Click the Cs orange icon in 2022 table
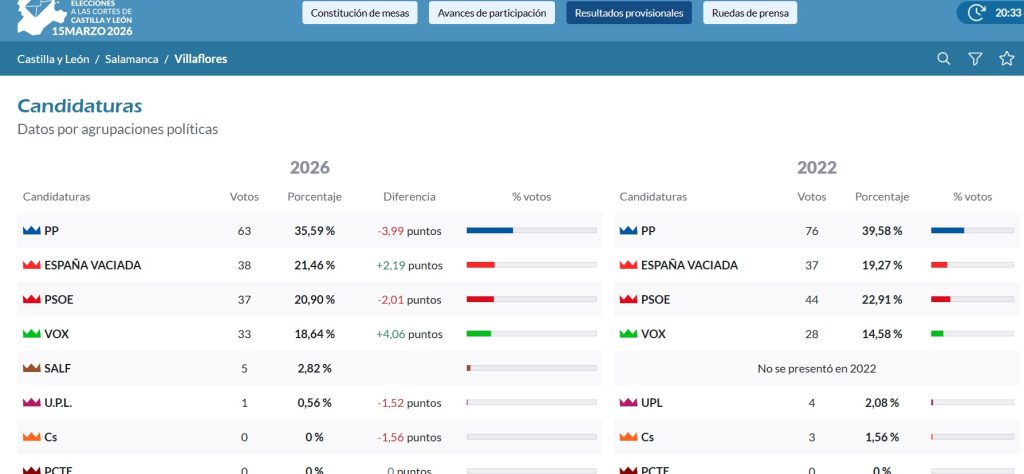 tap(628, 437)
